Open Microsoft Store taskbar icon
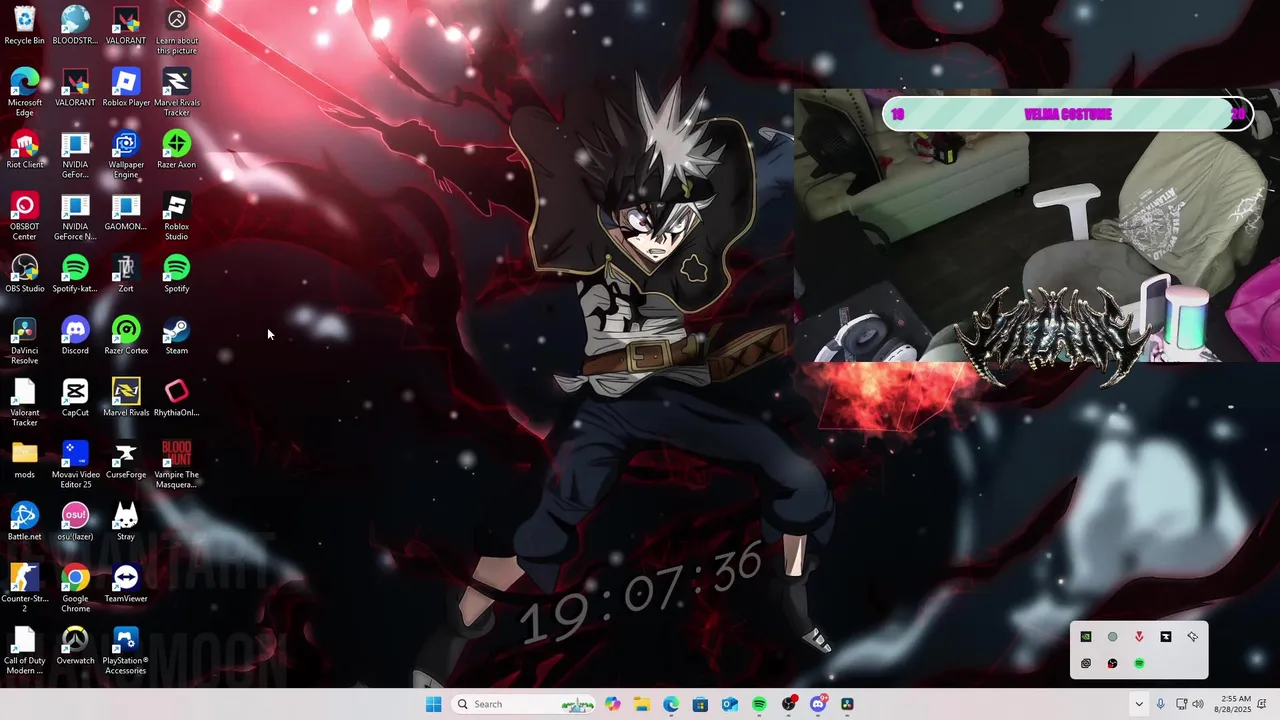This screenshot has width=1280, height=720. [700, 704]
